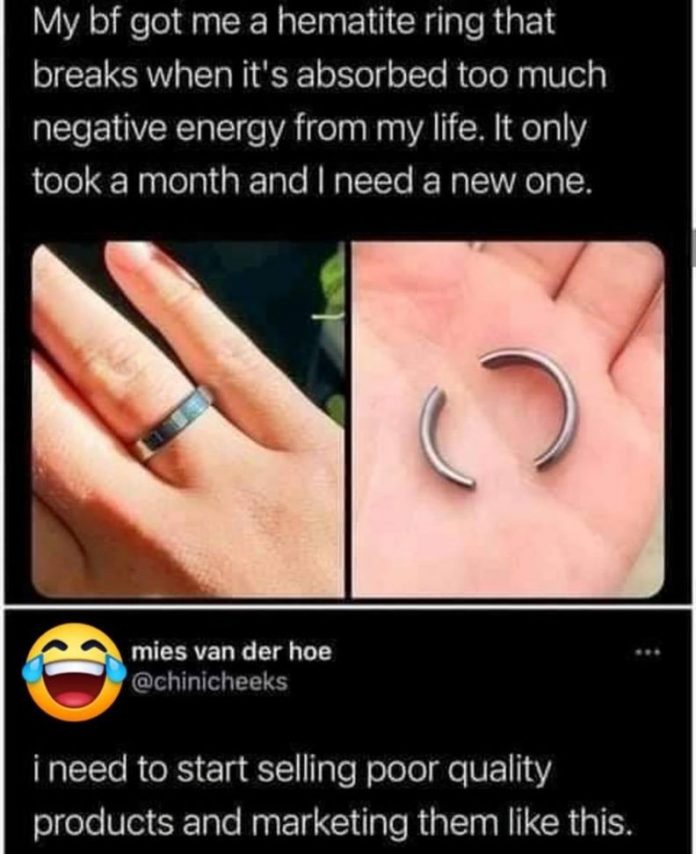This screenshot has height=854, width=696.
Task: Click the white line separating the two posts
Action: [348, 606]
